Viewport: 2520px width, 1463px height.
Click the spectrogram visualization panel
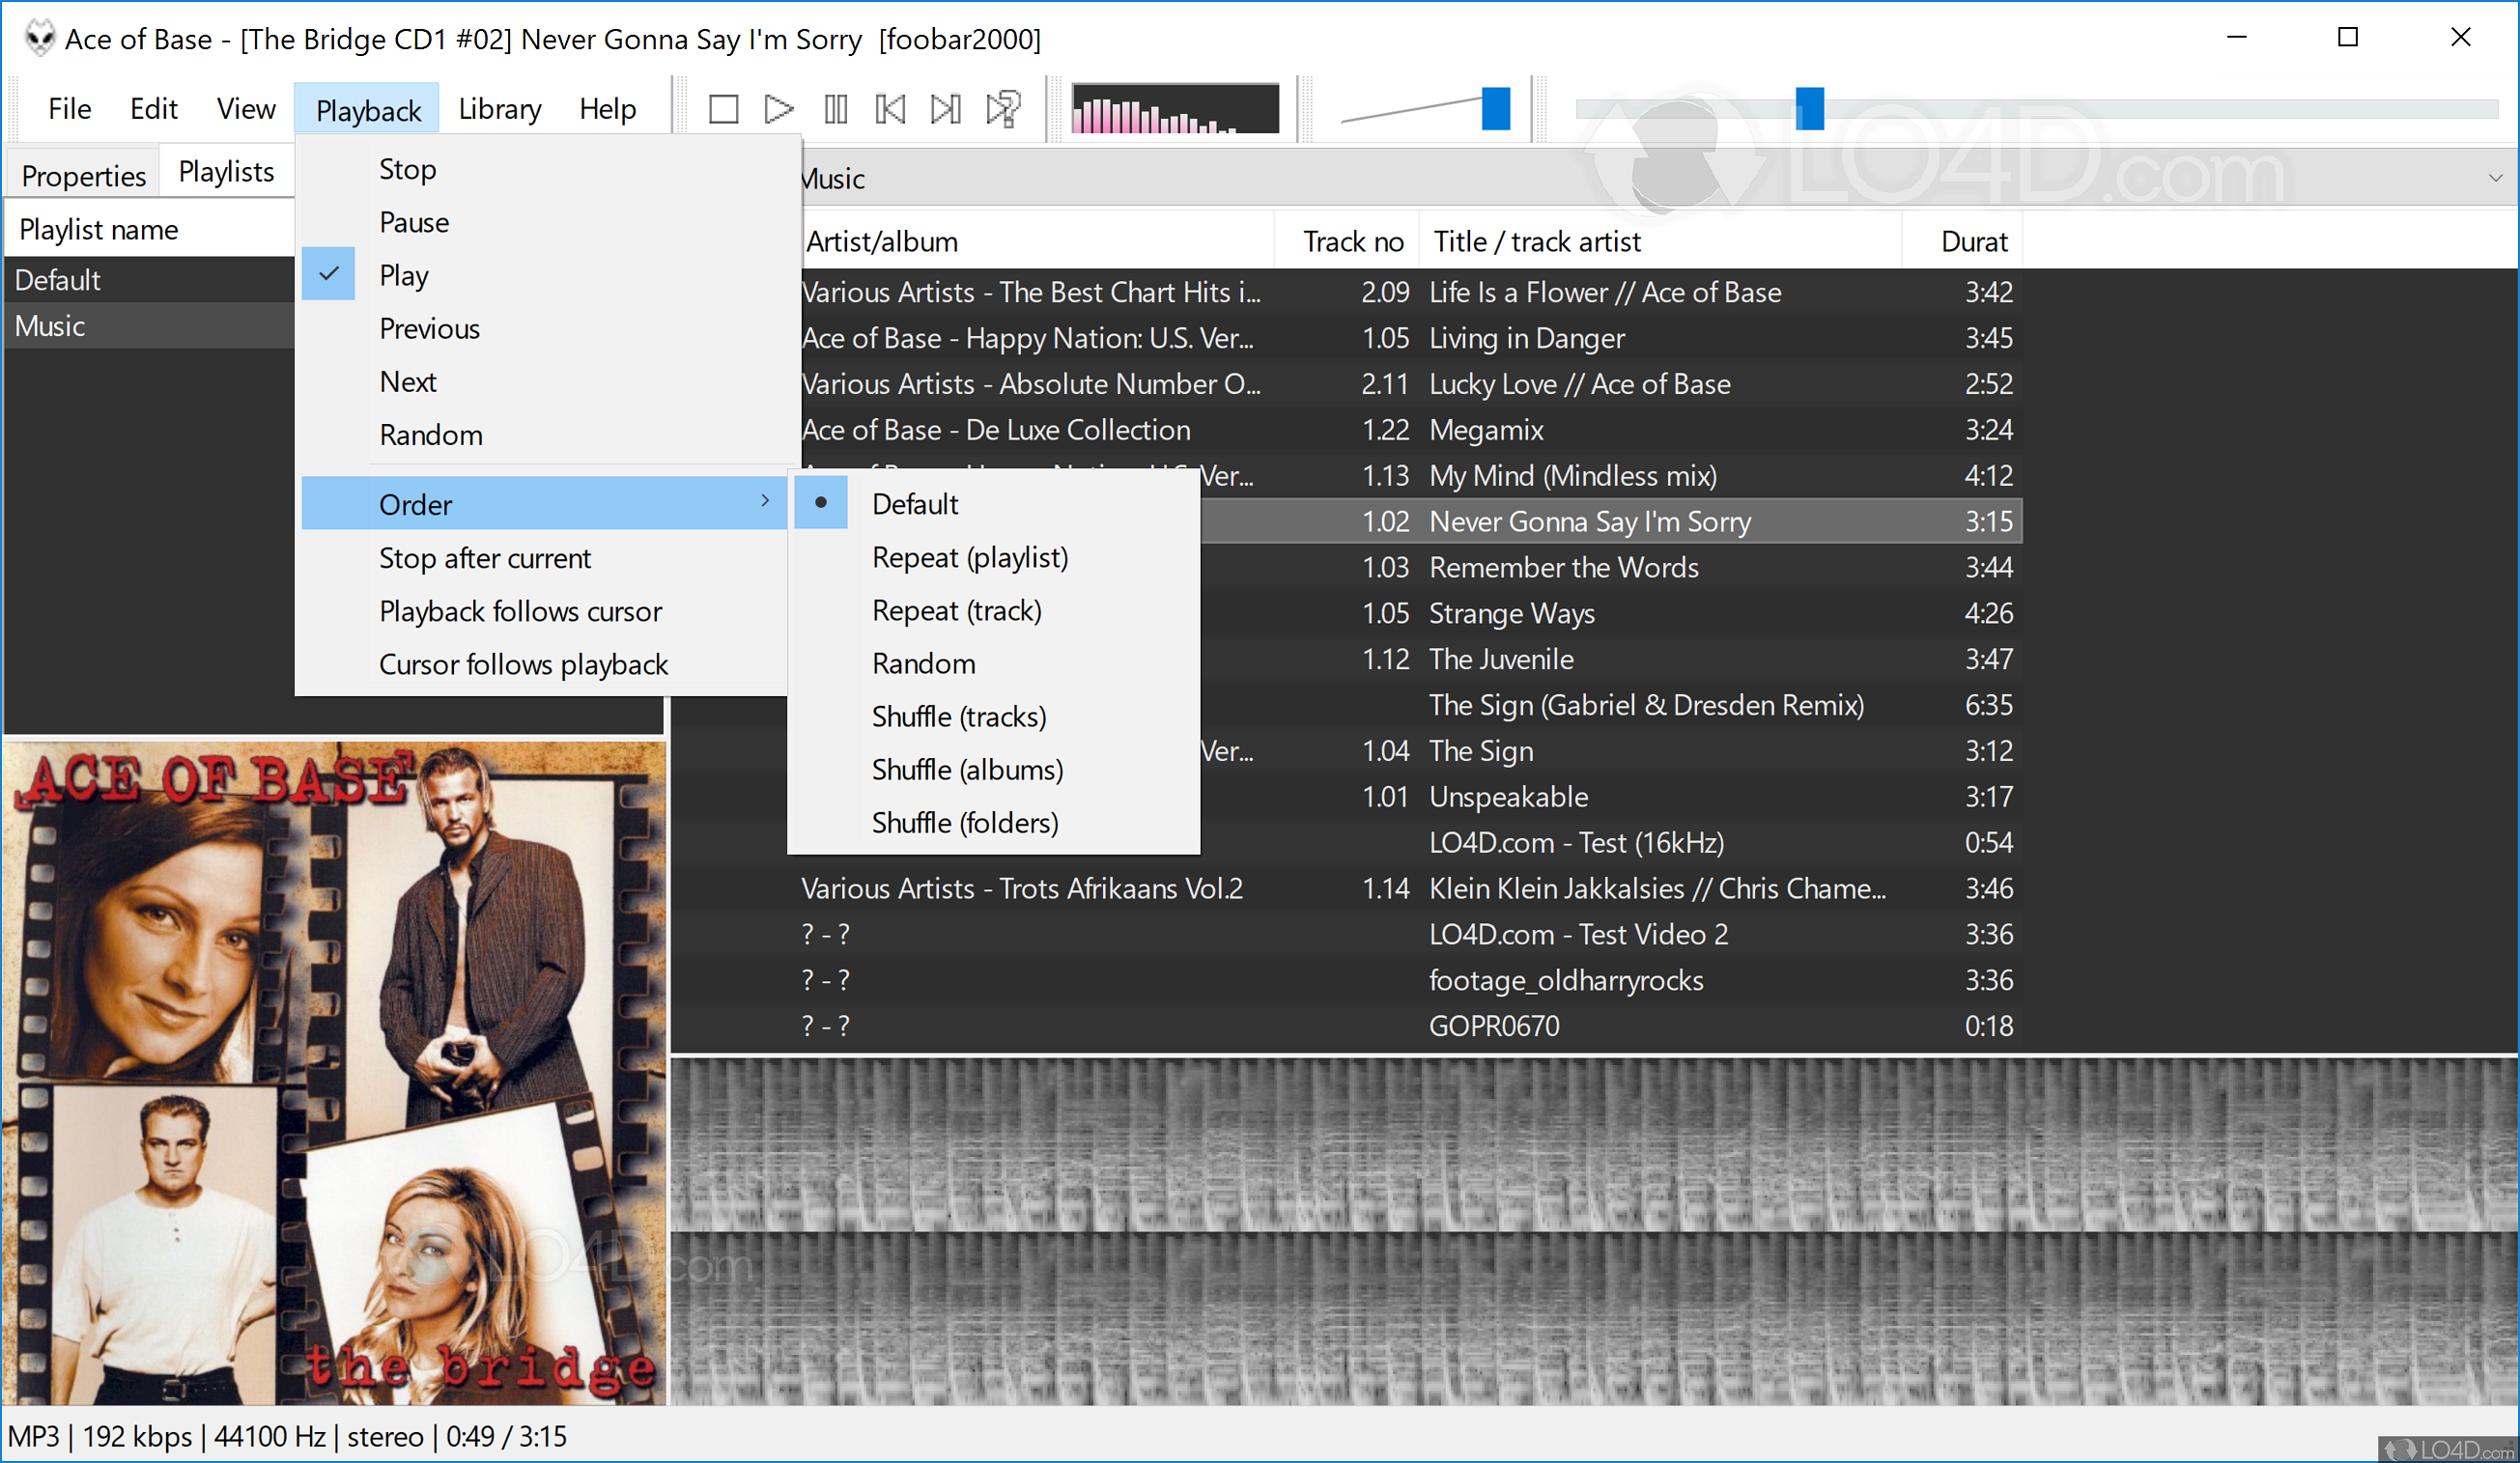[x=1593, y=1231]
